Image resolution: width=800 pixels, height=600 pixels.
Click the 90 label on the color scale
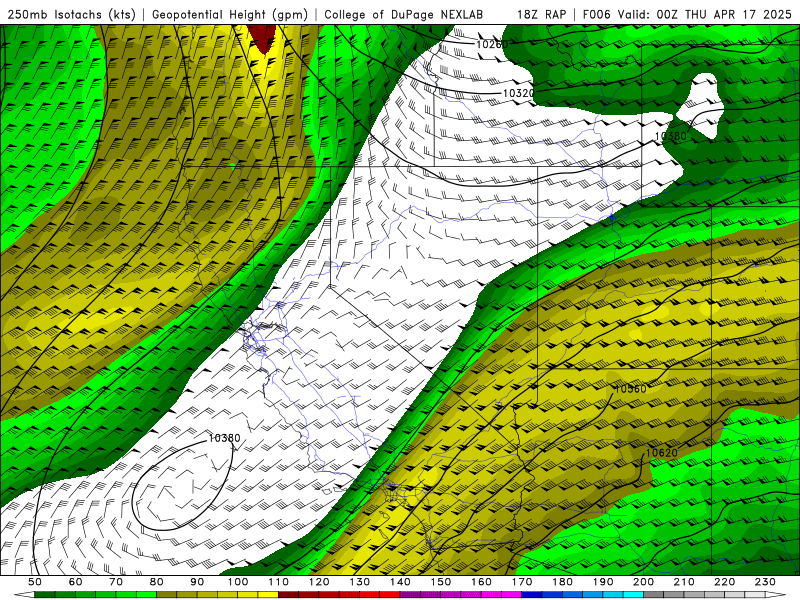coord(197,582)
